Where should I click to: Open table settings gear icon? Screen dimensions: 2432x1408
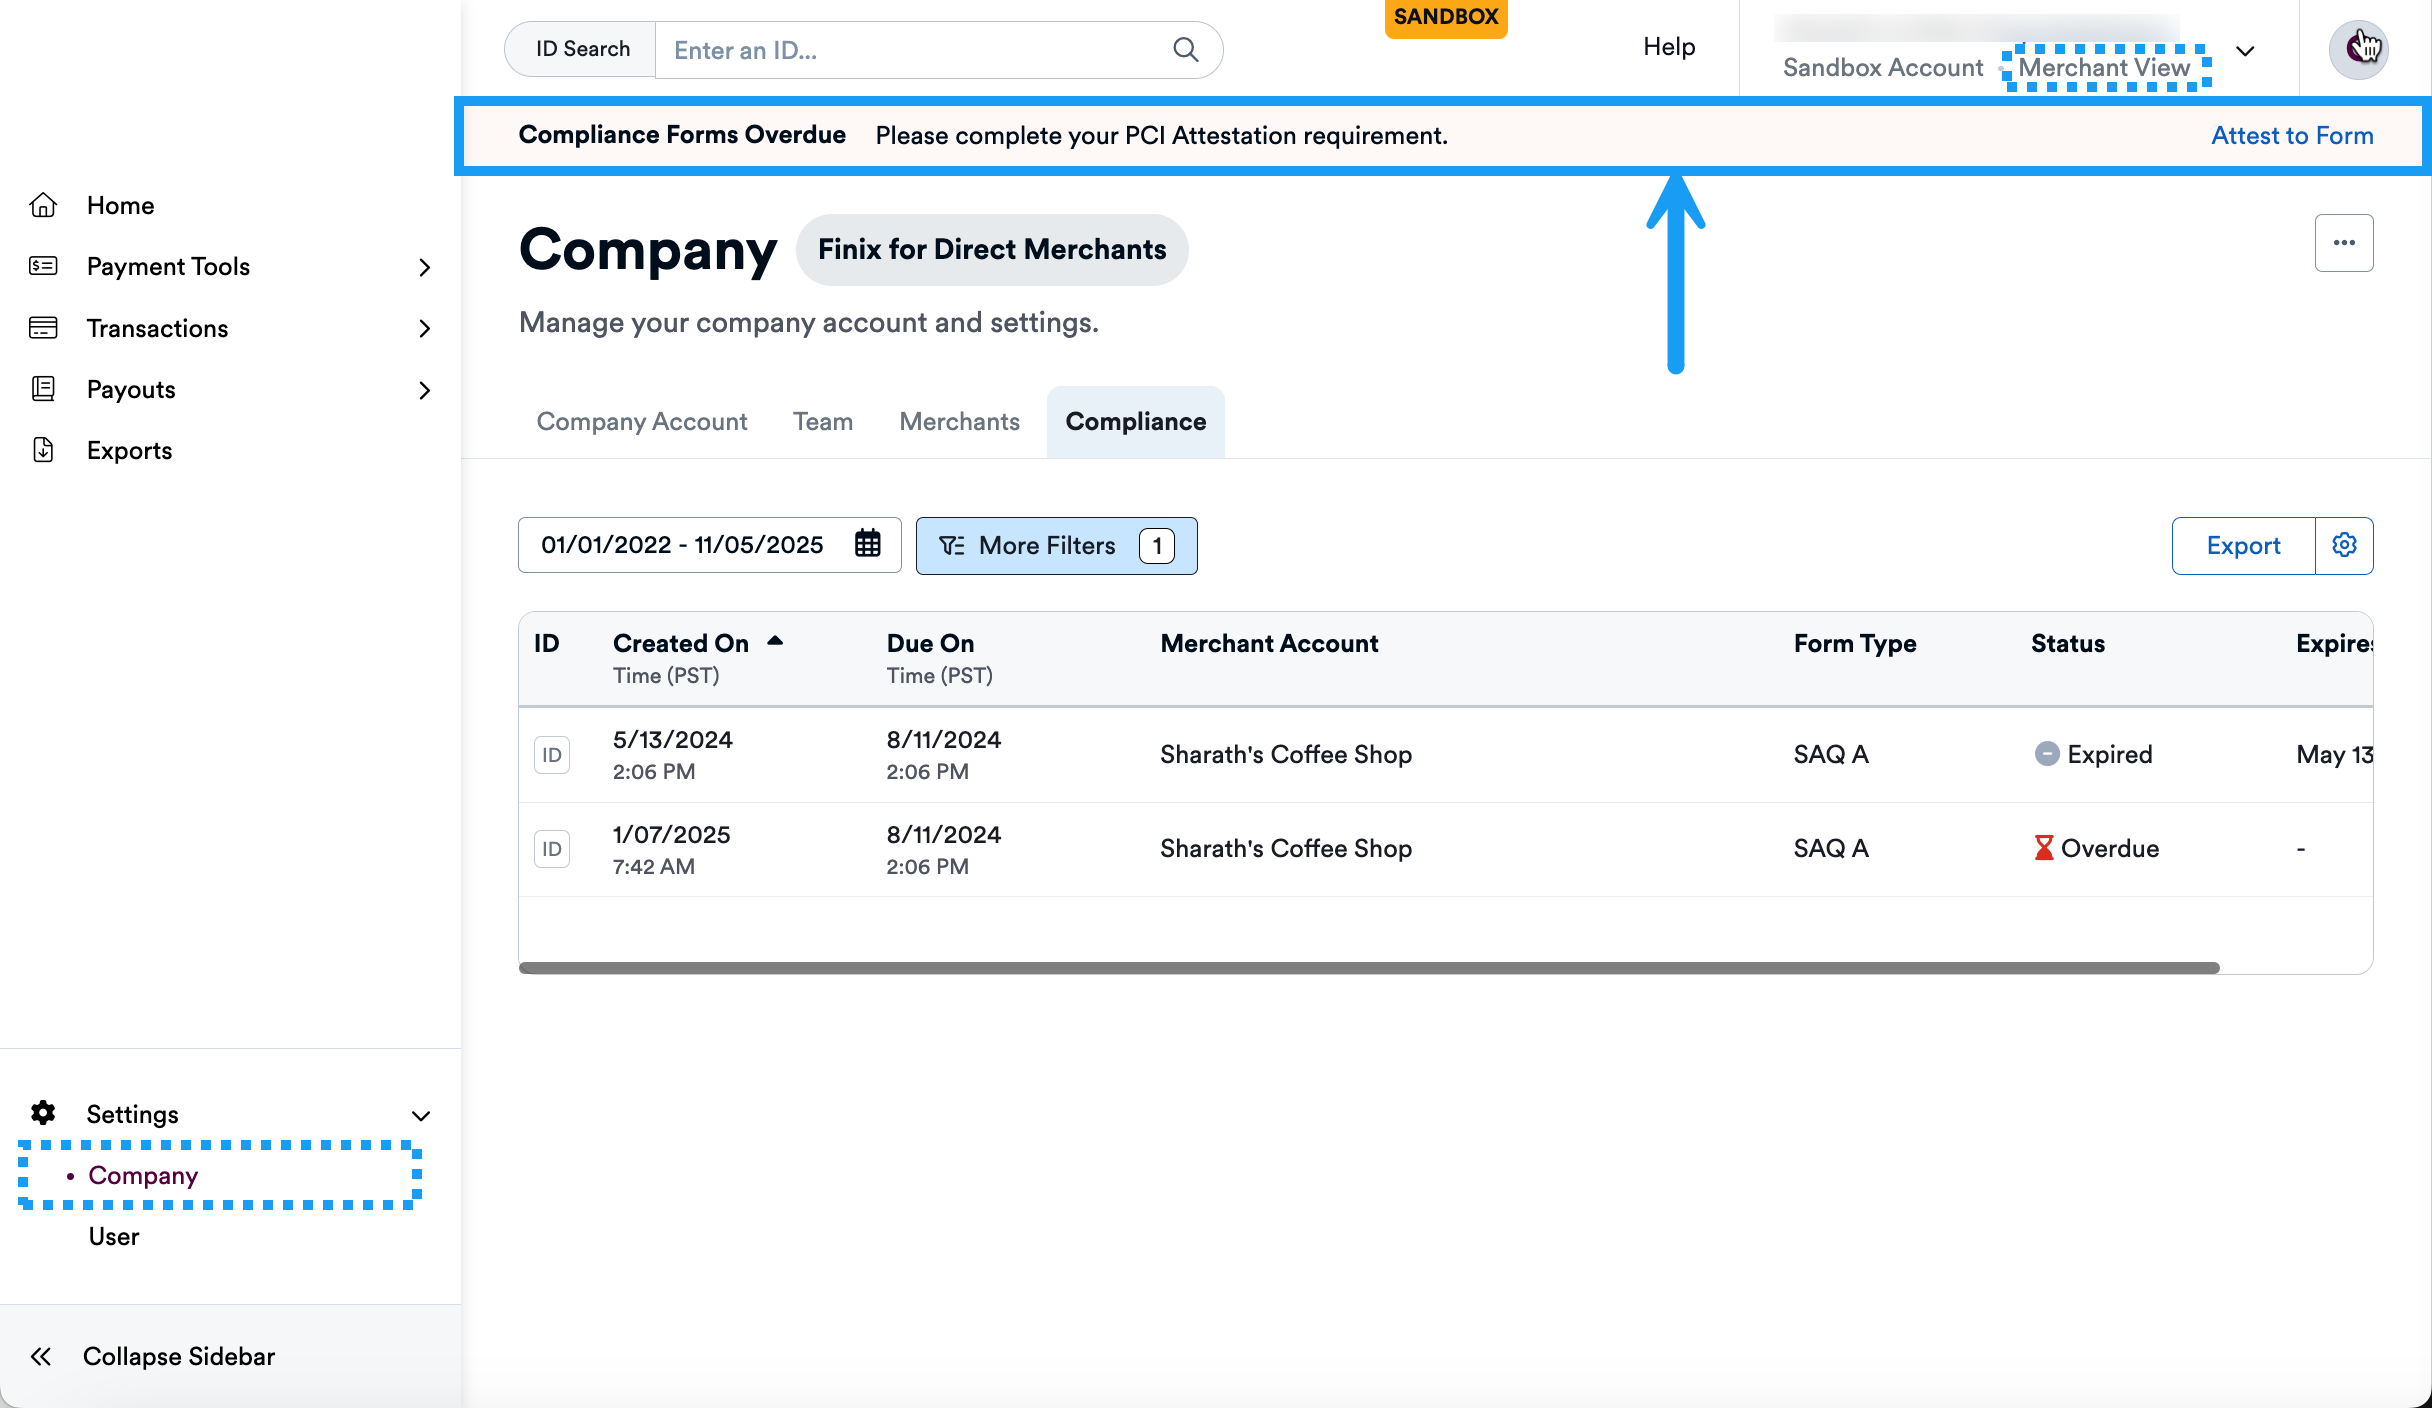pyautogui.click(x=2344, y=545)
